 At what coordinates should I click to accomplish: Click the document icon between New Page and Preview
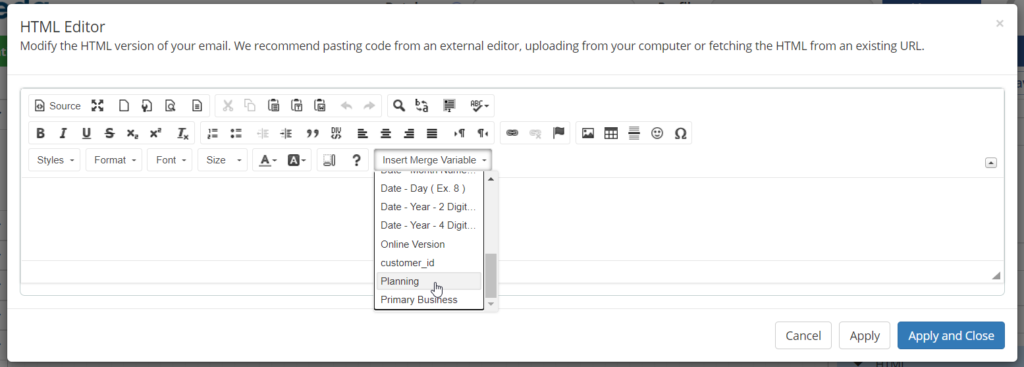click(147, 106)
